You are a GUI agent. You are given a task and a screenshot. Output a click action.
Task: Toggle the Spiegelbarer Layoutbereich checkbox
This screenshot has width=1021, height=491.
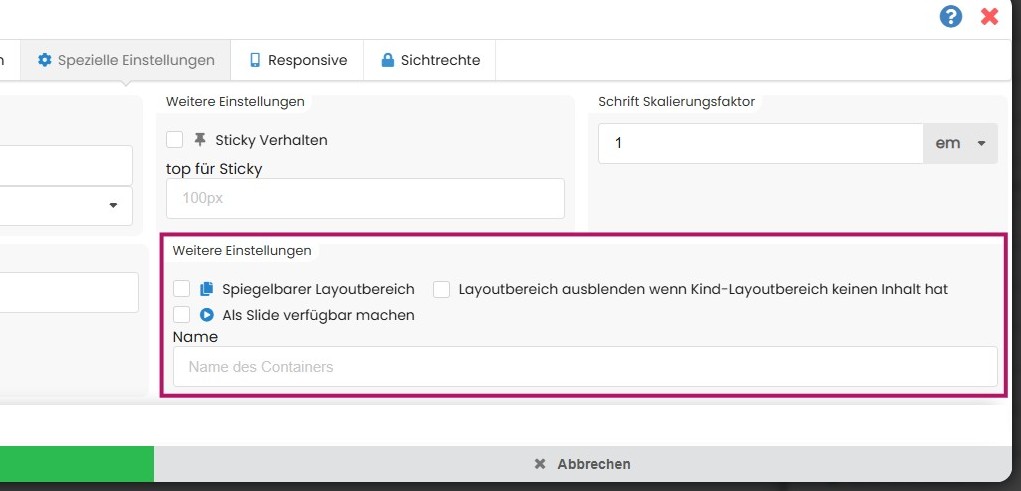point(182,289)
